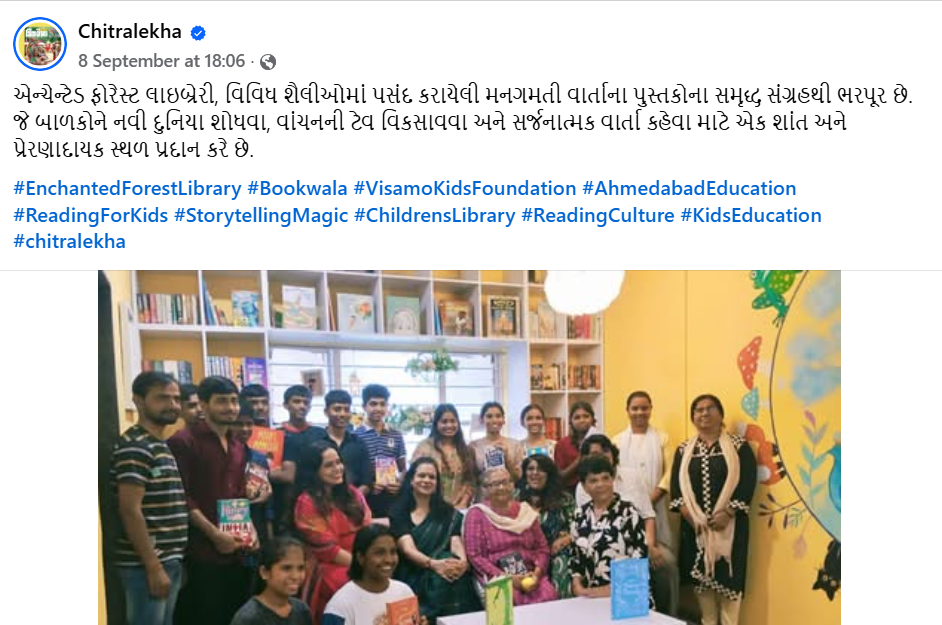
Task: Click the Gujarati post description text
Action: click(x=463, y=122)
